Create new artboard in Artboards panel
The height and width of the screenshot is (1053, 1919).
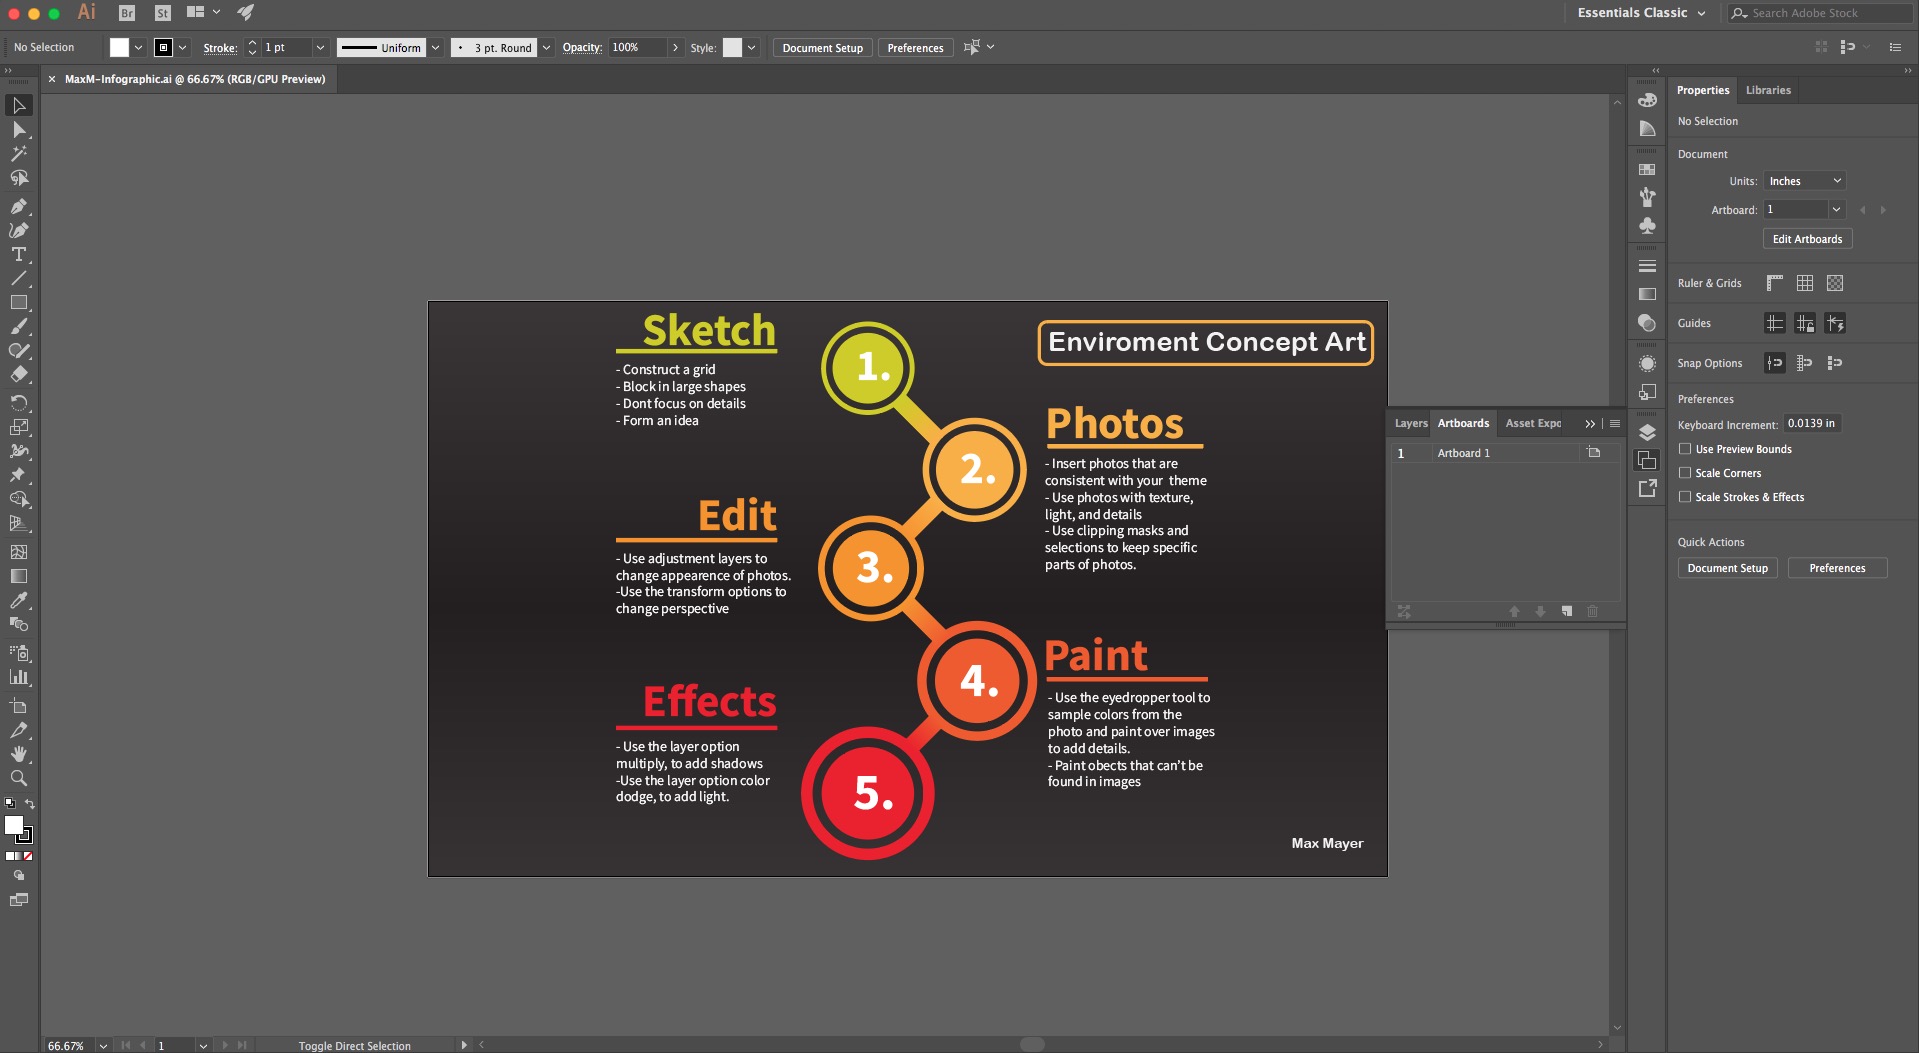point(1566,611)
